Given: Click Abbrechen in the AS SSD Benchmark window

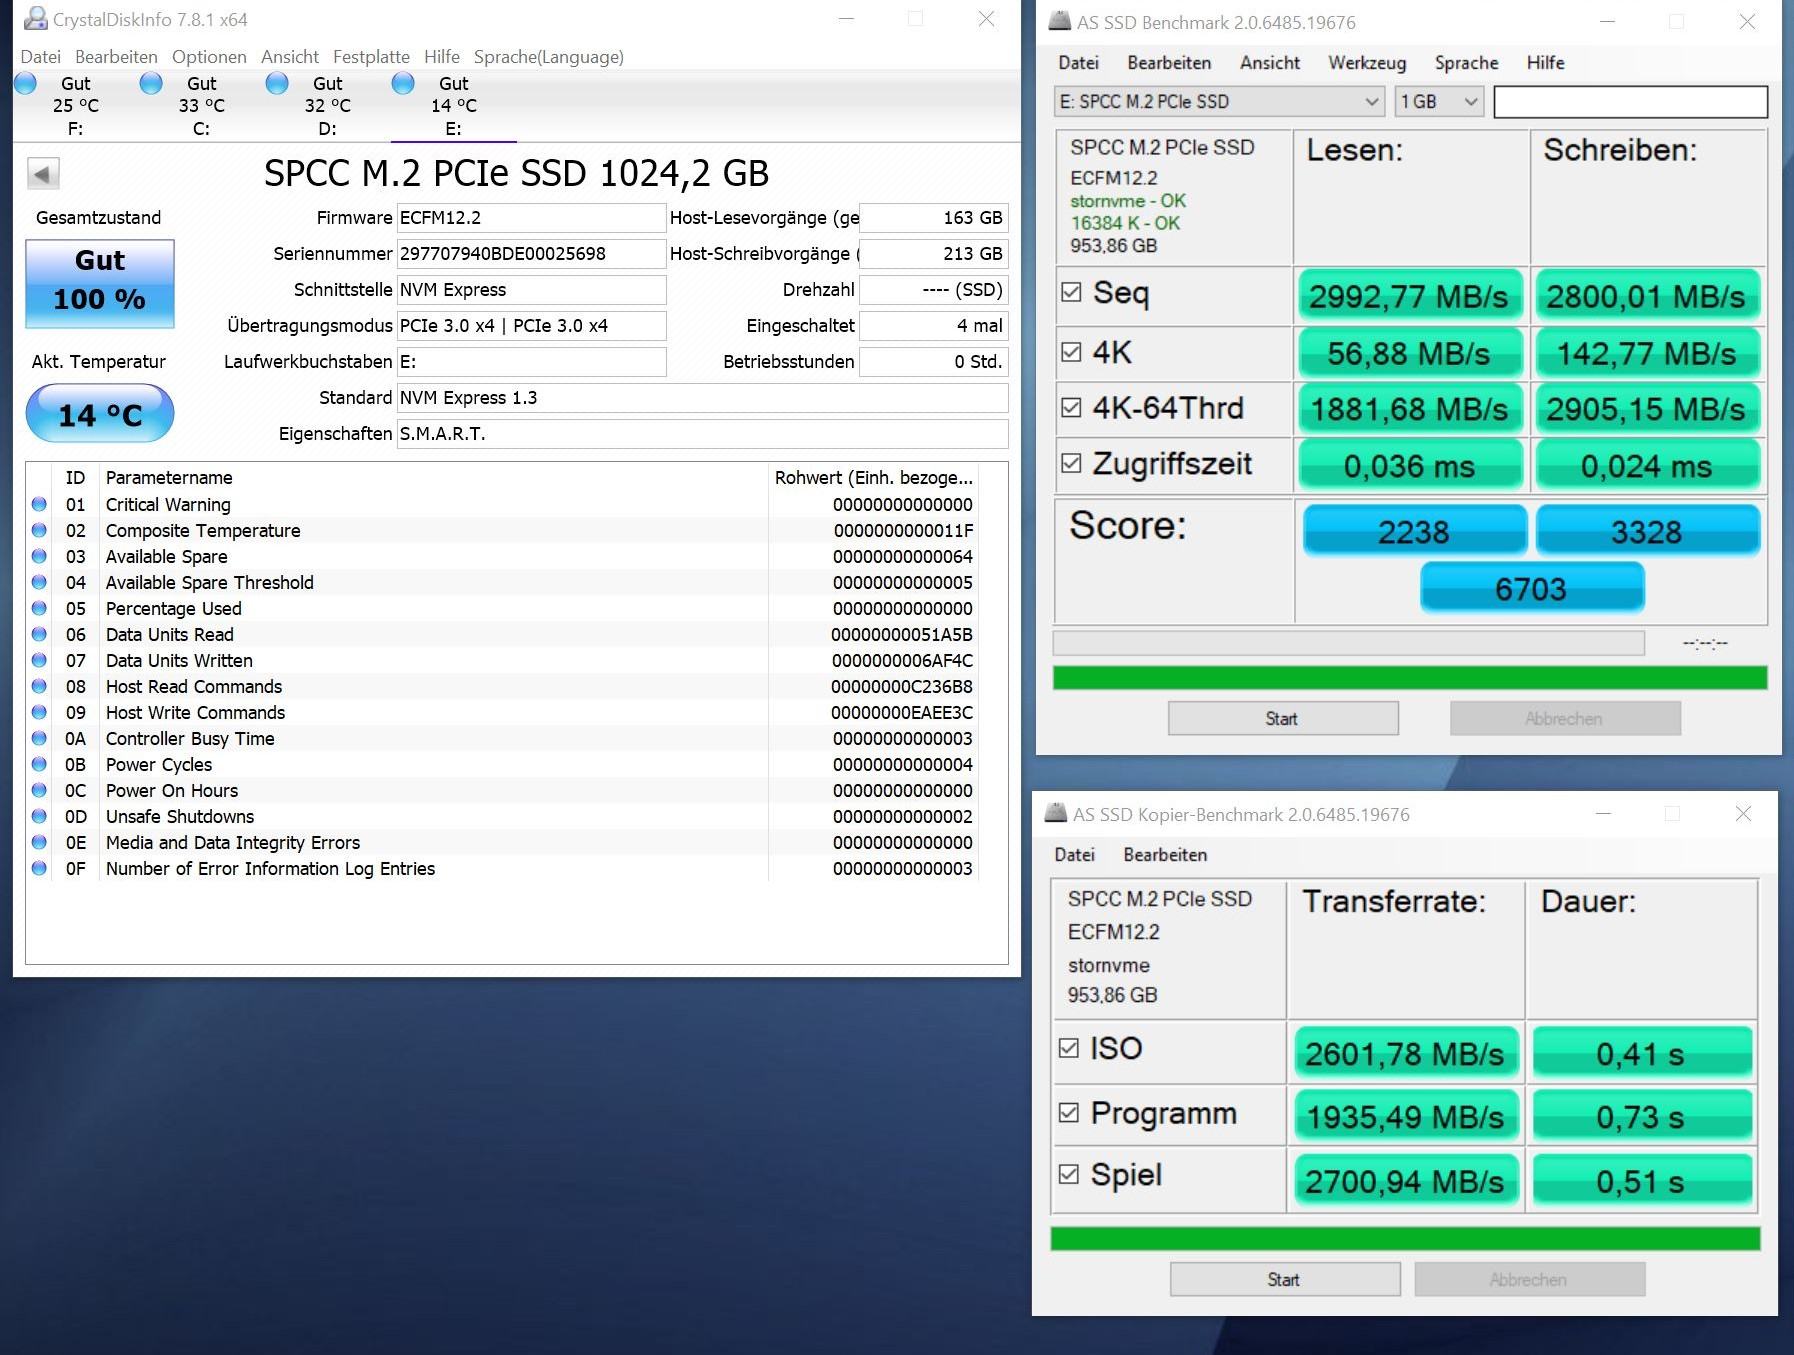Looking at the screenshot, I should pyautogui.click(x=1565, y=718).
